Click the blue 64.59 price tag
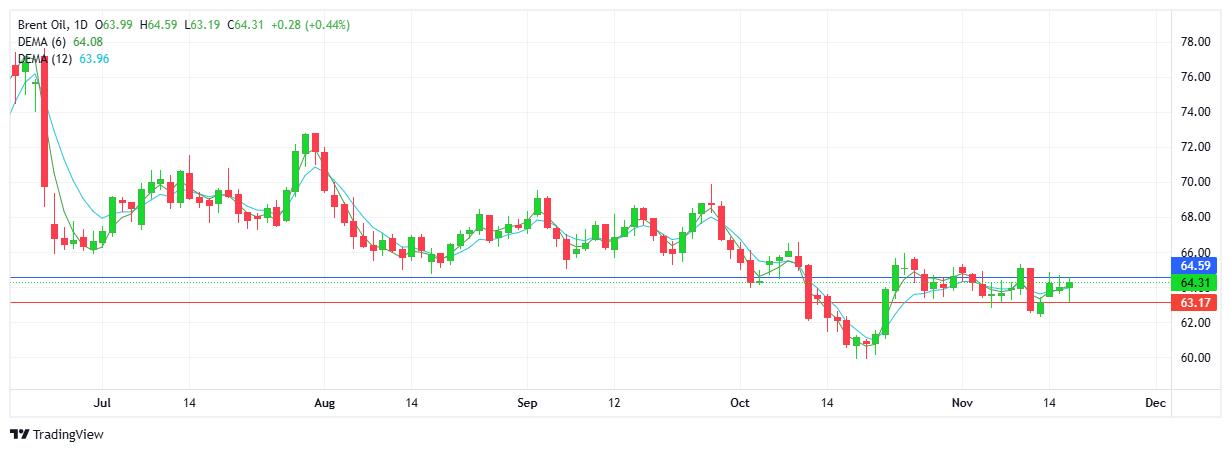The height and width of the screenshot is (452, 1231). coord(1196,266)
